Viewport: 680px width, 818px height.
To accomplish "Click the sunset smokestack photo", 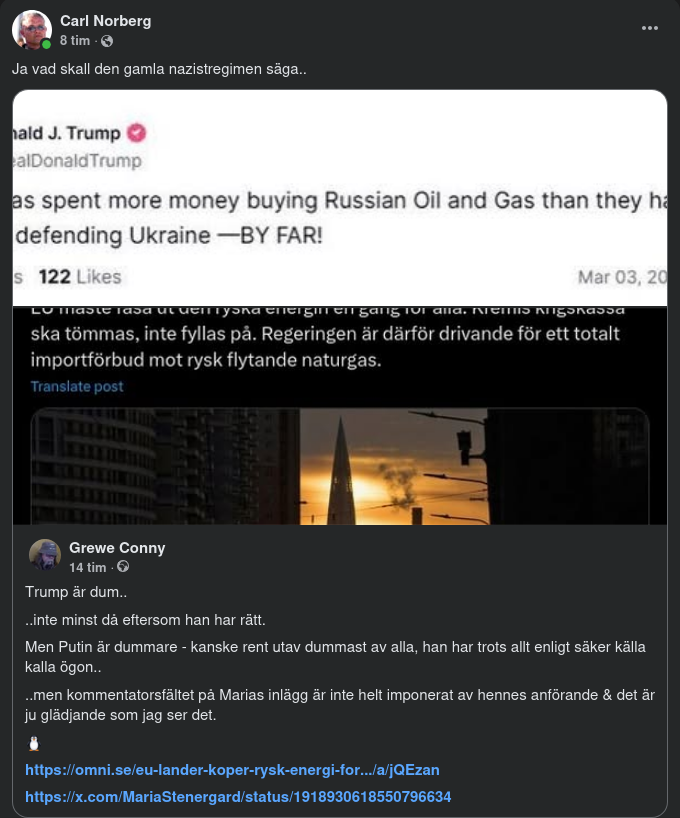I will click(x=340, y=465).
